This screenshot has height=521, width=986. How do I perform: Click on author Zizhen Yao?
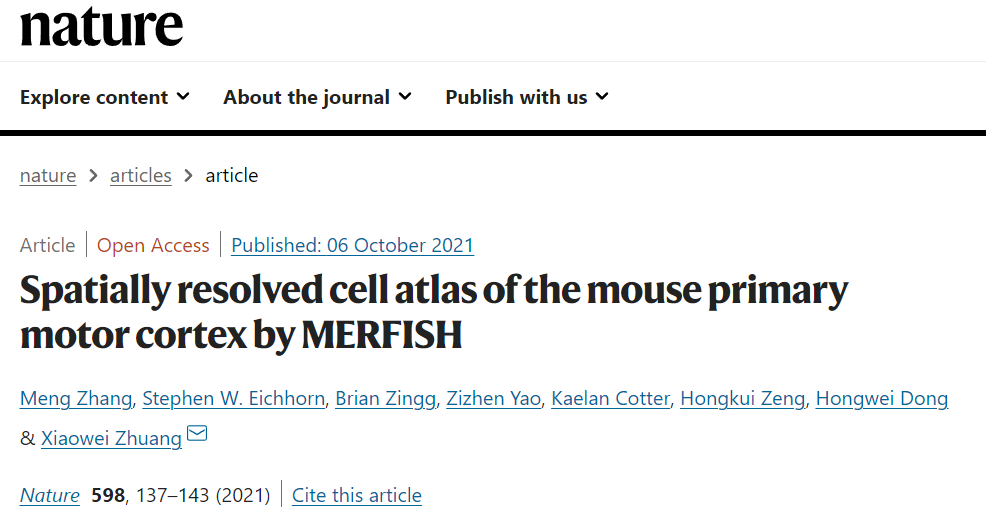coord(494,398)
